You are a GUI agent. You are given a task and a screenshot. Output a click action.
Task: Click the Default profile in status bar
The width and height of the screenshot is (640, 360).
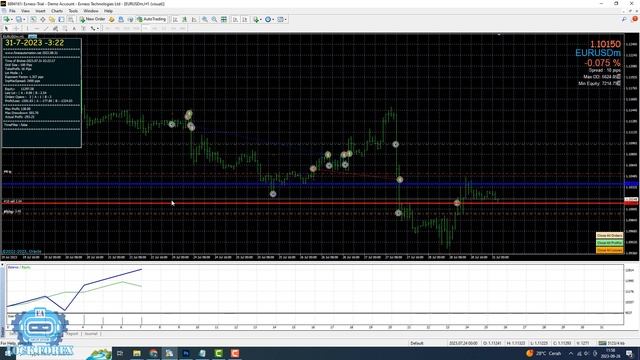click(417, 343)
